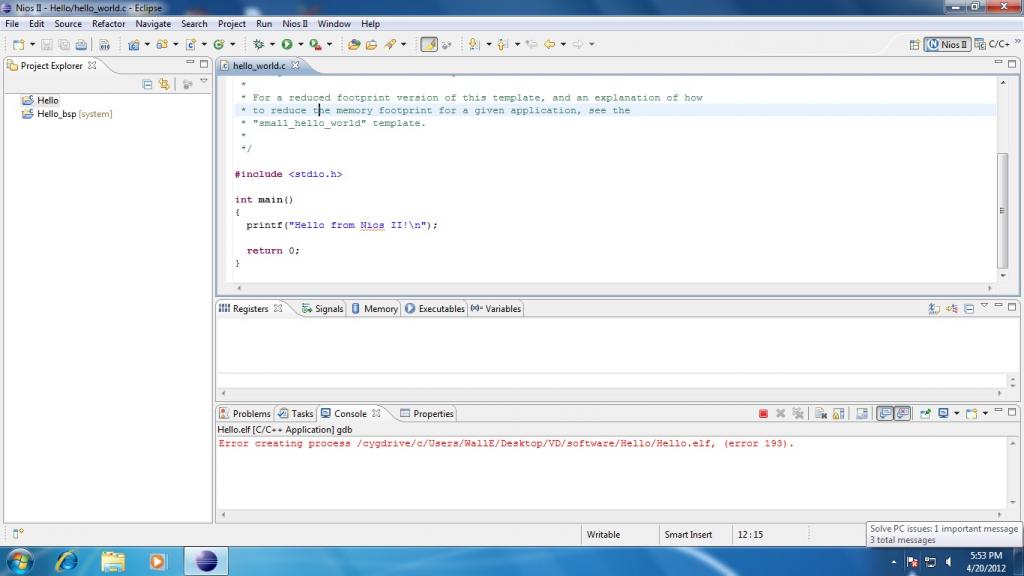This screenshot has height=576, width=1024.
Task: Click the console horizontal scrollbar right arrow
Action: point(999,515)
